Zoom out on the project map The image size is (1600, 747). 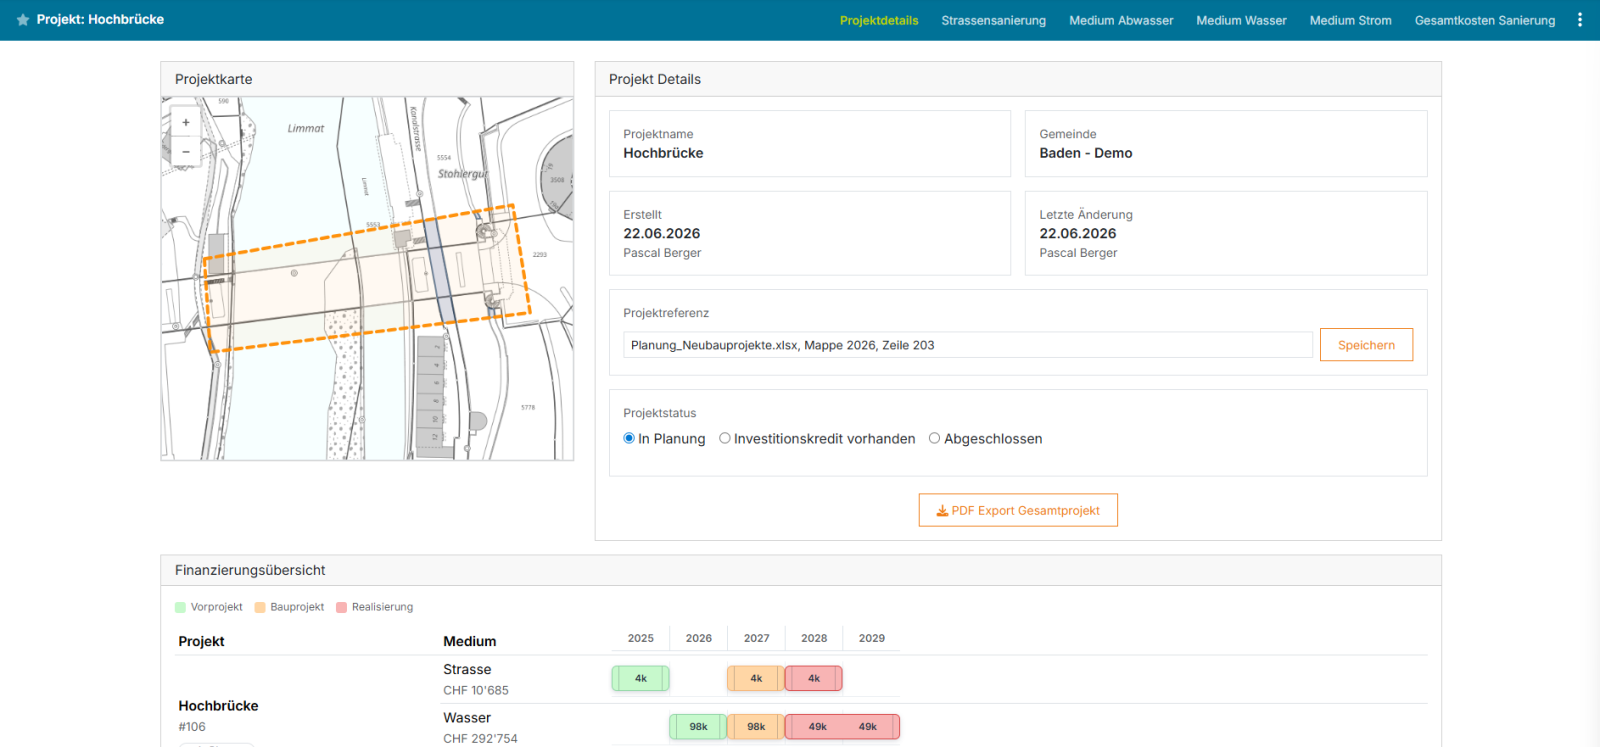[186, 151]
